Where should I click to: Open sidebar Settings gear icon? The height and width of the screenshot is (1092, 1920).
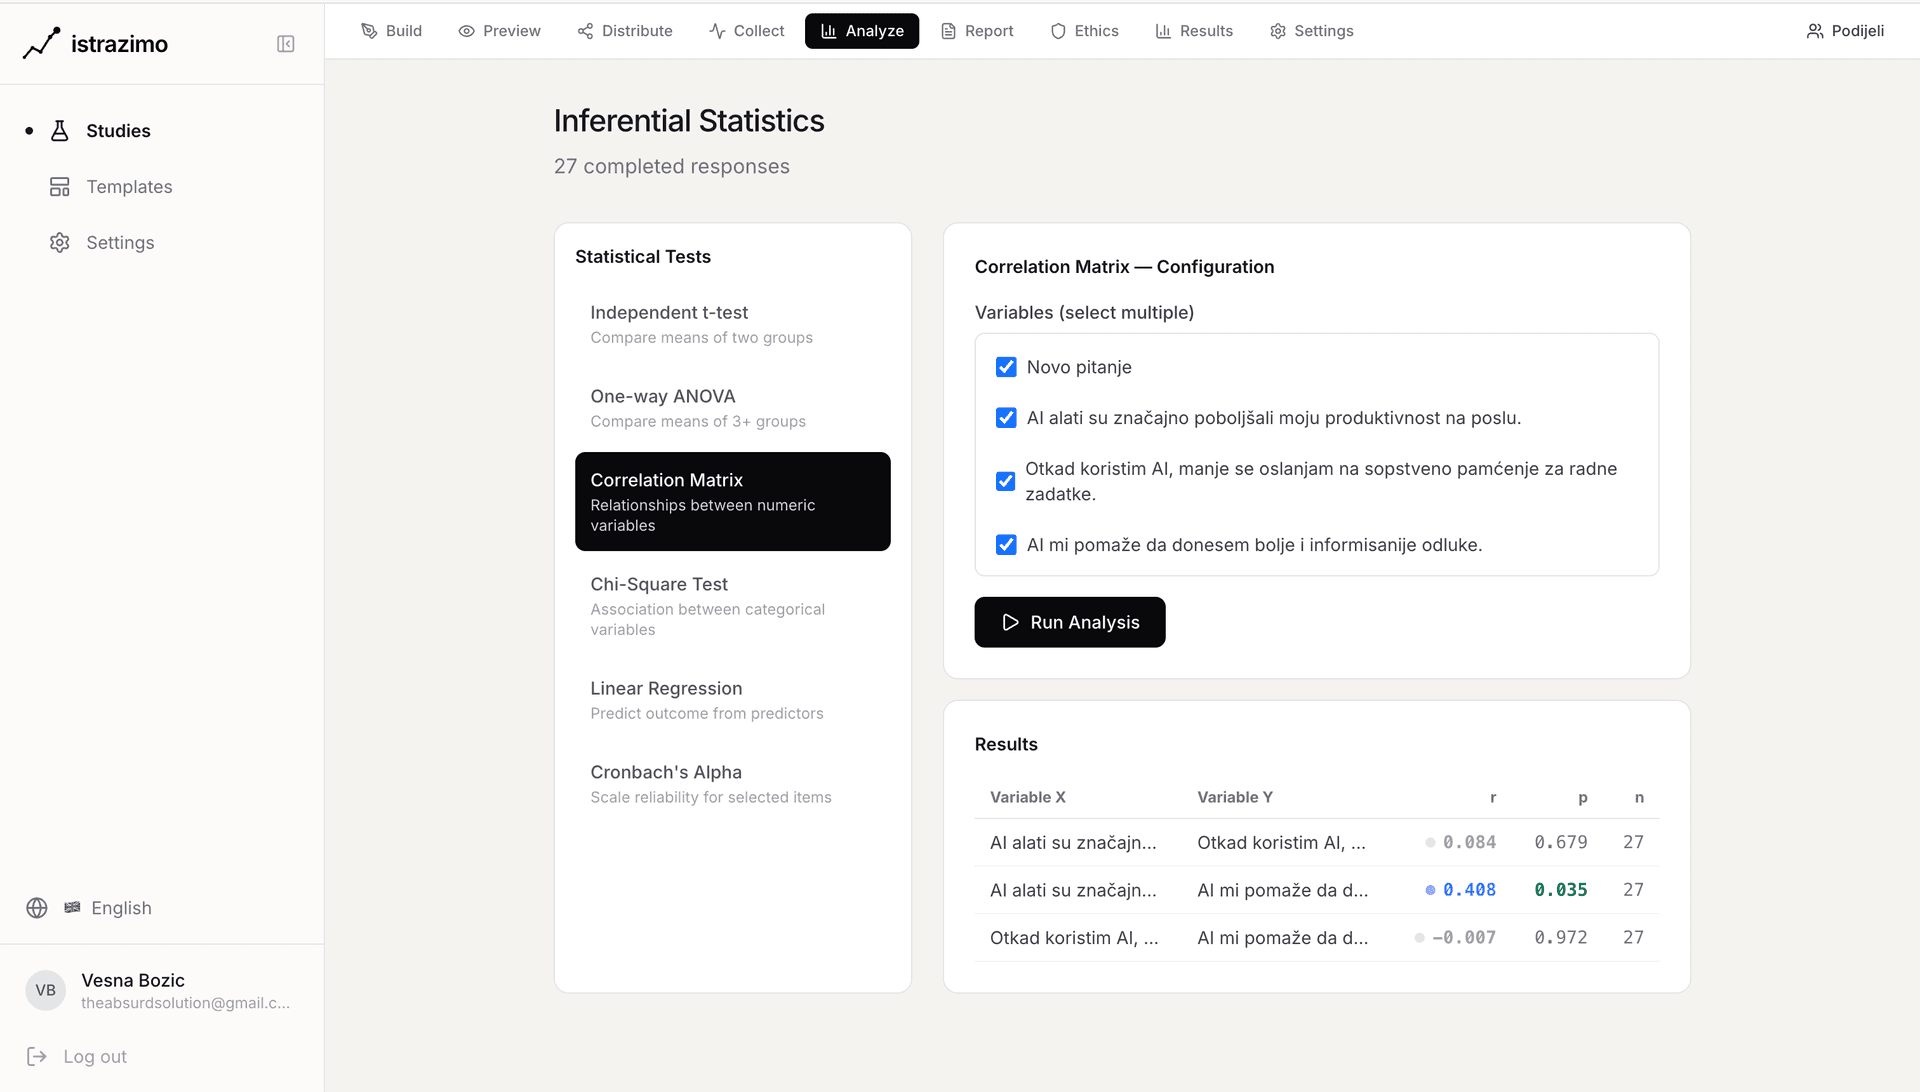(60, 243)
